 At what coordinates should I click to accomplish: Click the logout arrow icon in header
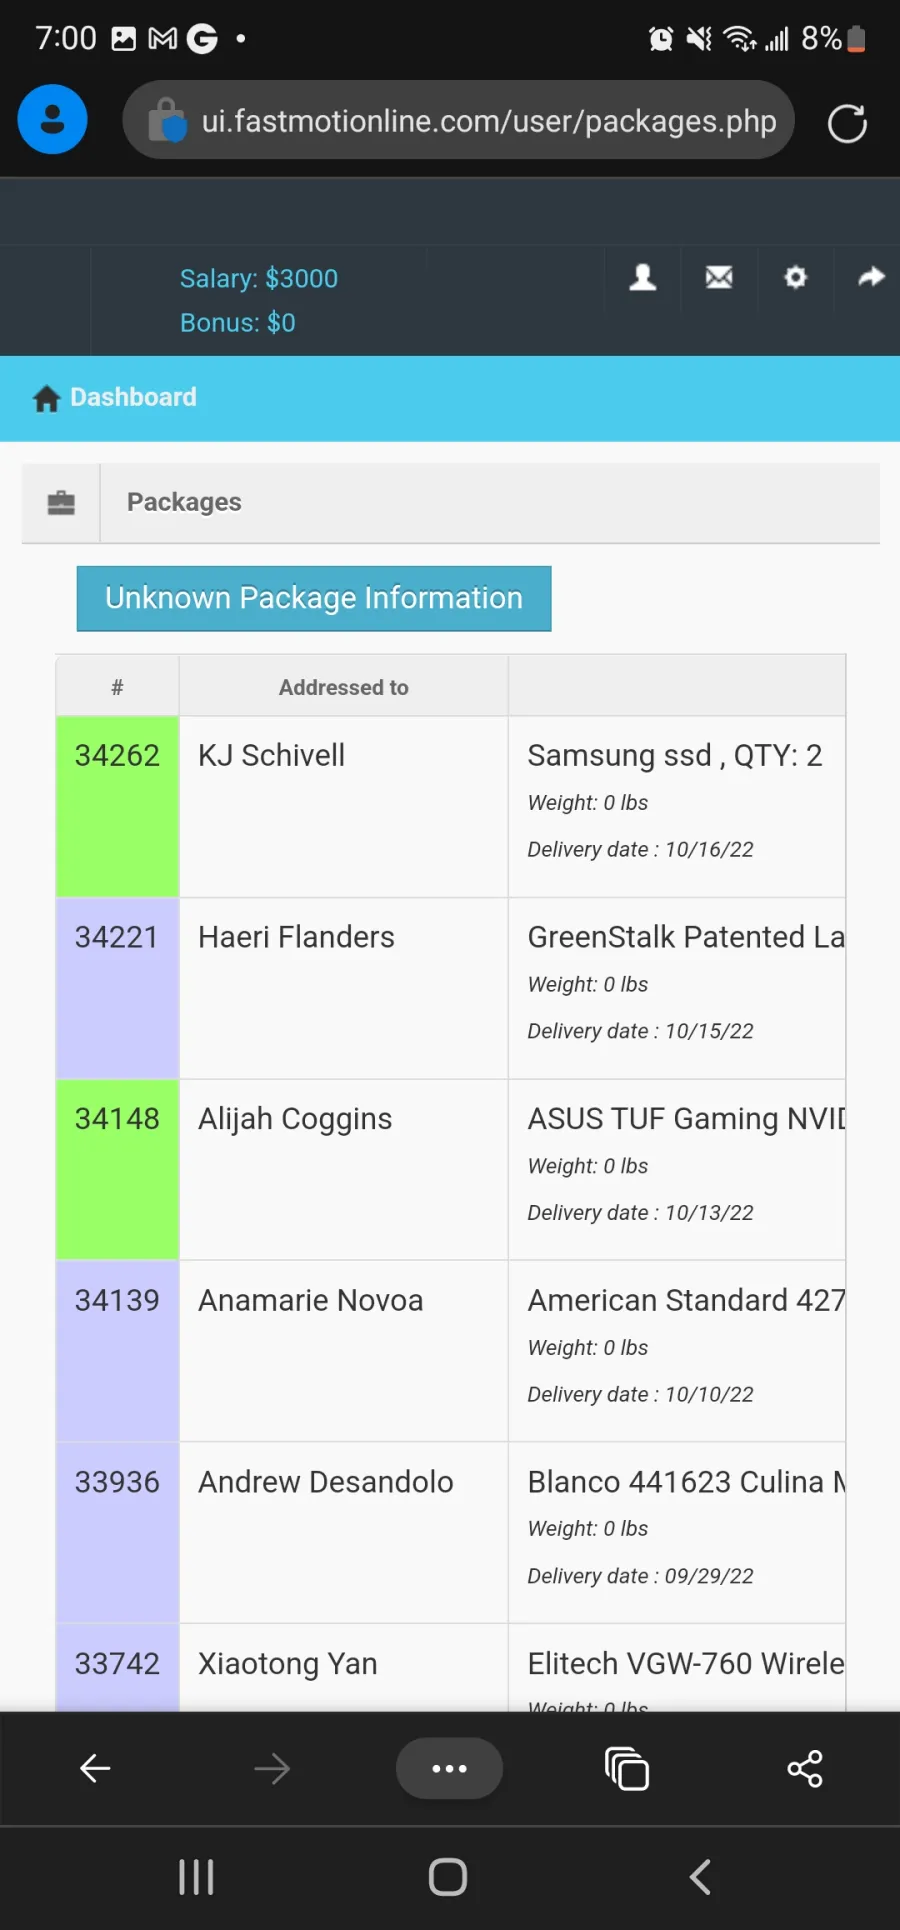[871, 277]
